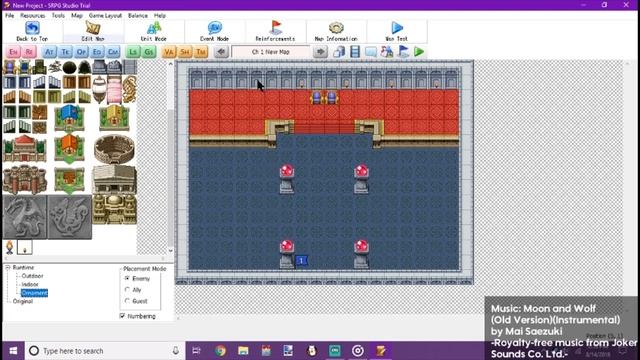640x360 pixels.
Task: Click the blue flag icon in toolbar
Action: click(x=403, y=52)
